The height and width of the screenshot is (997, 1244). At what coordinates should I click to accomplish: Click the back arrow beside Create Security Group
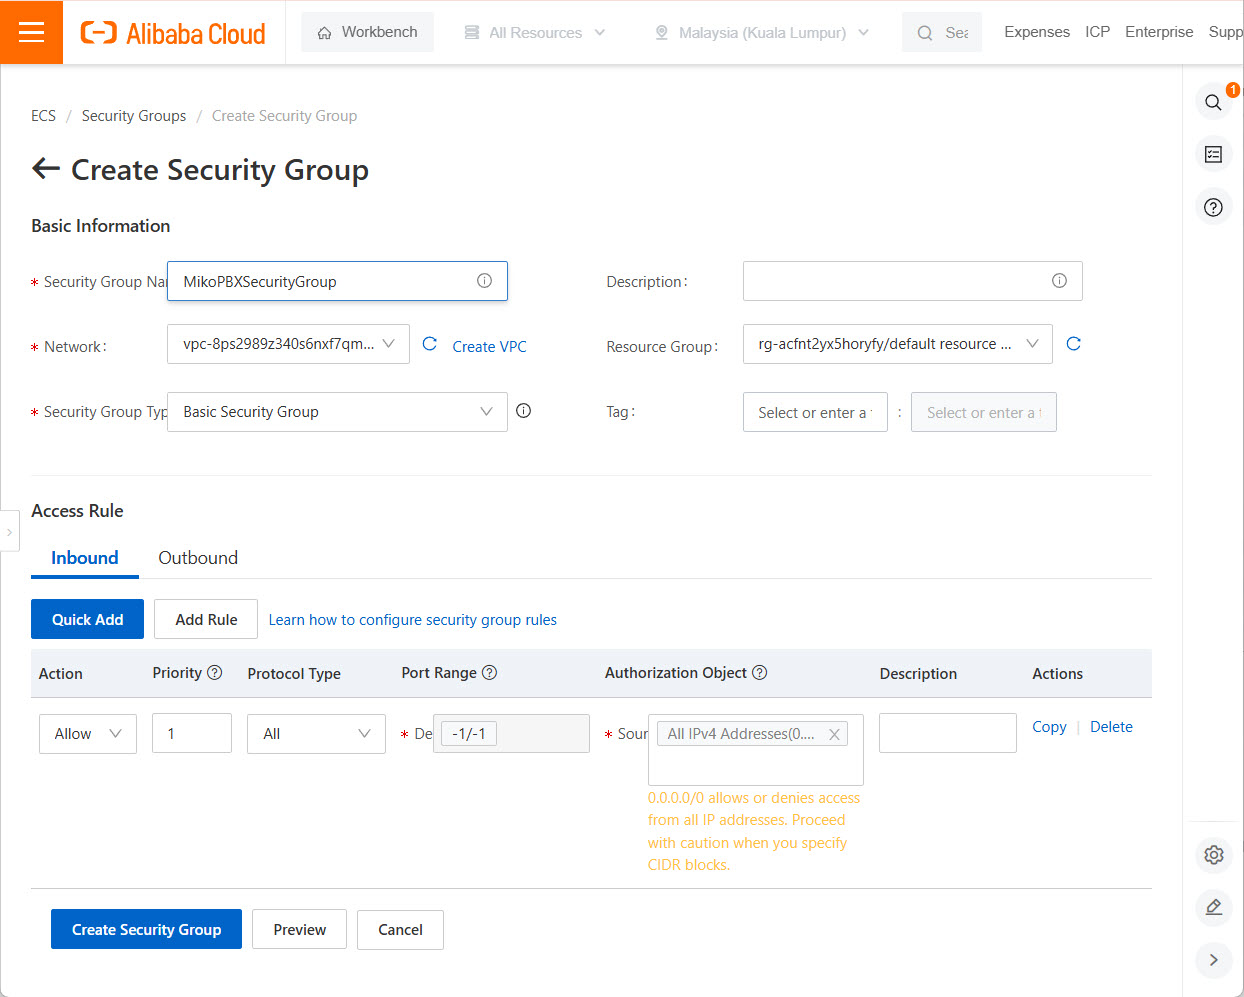tap(46, 169)
